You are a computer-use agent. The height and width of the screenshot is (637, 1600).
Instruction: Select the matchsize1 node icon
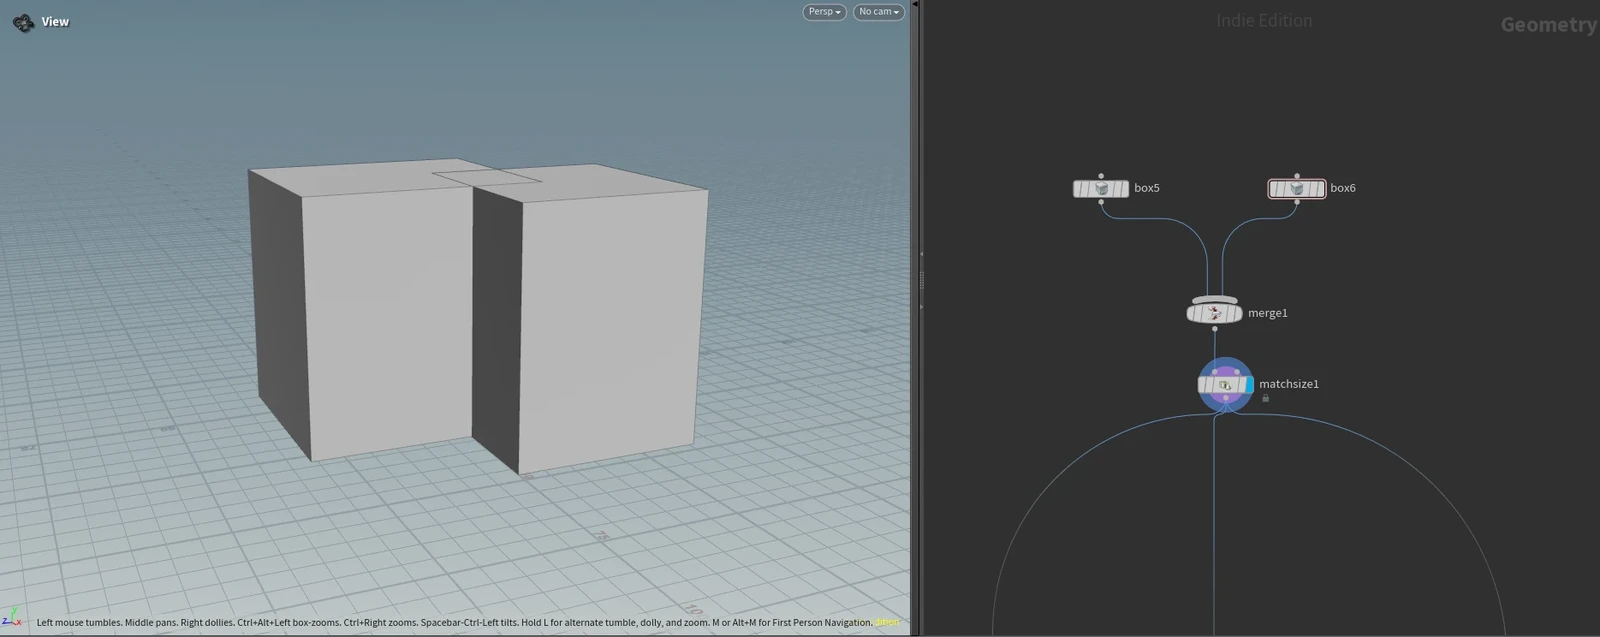pyautogui.click(x=1223, y=385)
